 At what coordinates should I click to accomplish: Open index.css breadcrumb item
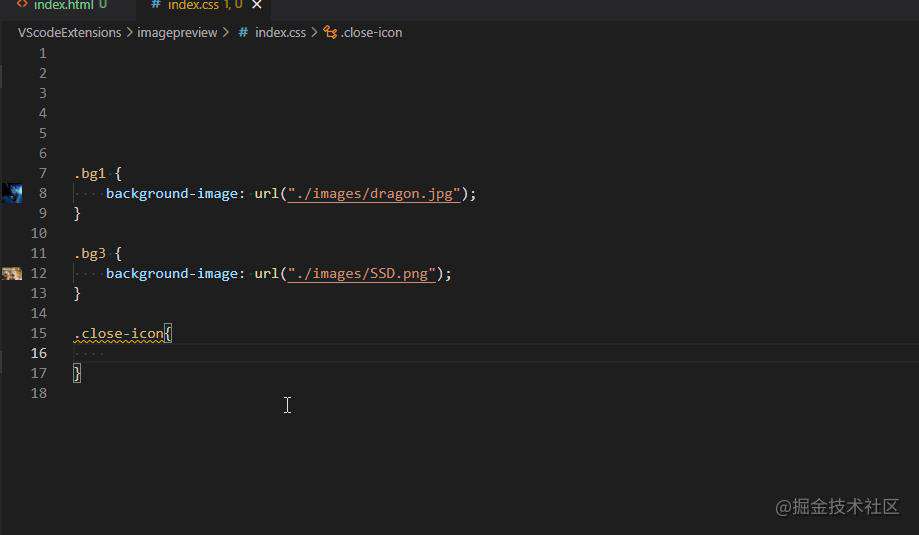click(280, 33)
